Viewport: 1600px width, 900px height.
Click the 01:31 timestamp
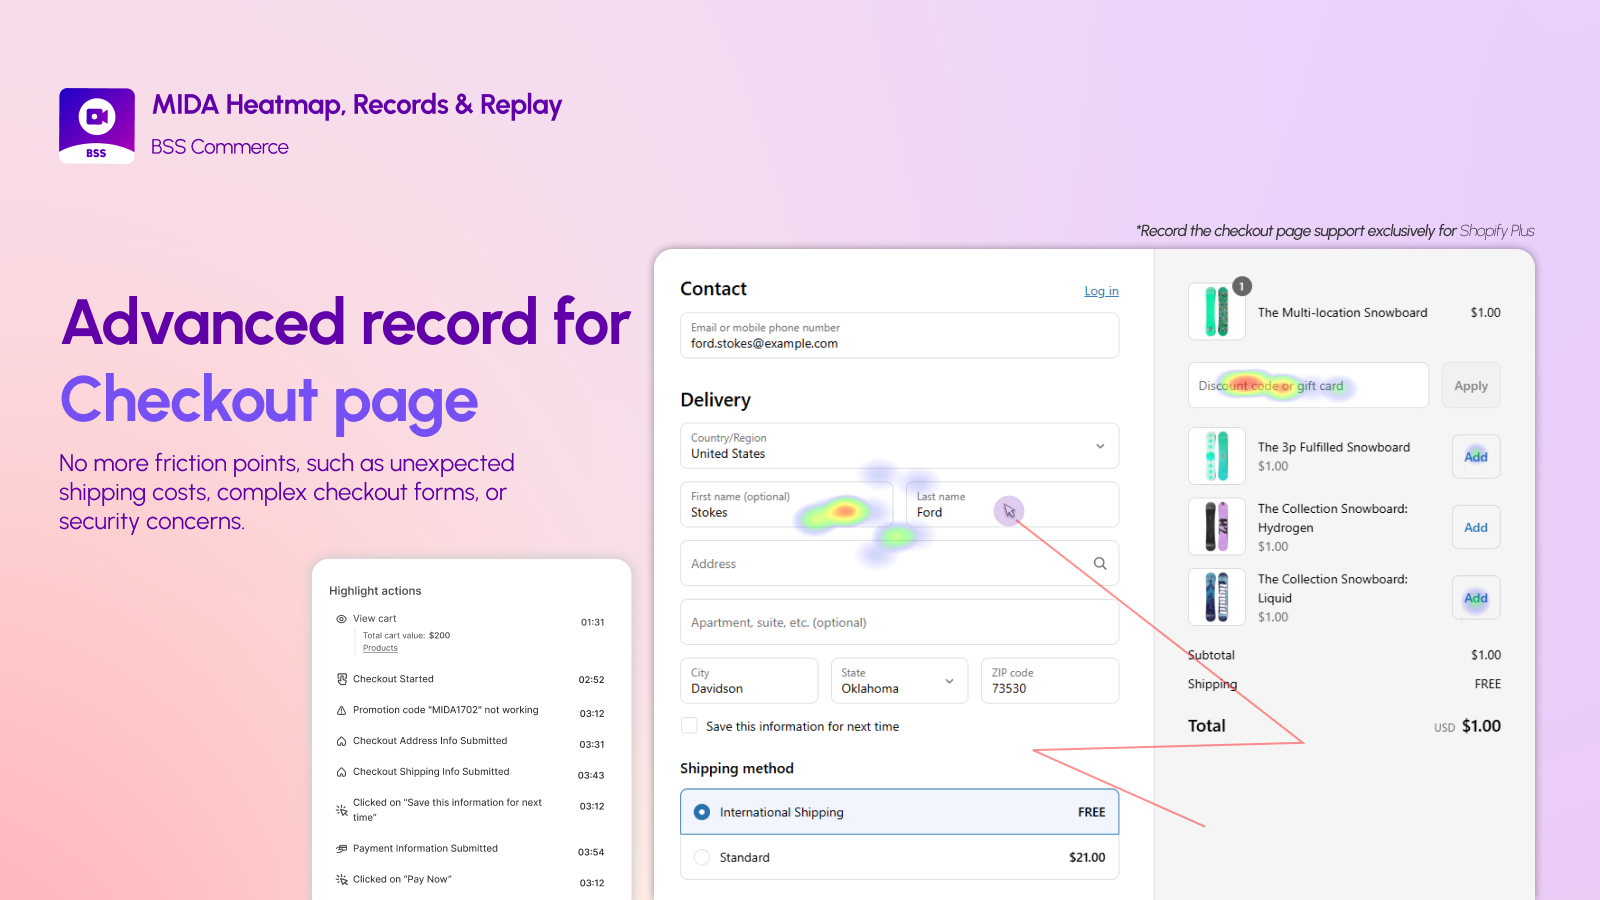[592, 622]
